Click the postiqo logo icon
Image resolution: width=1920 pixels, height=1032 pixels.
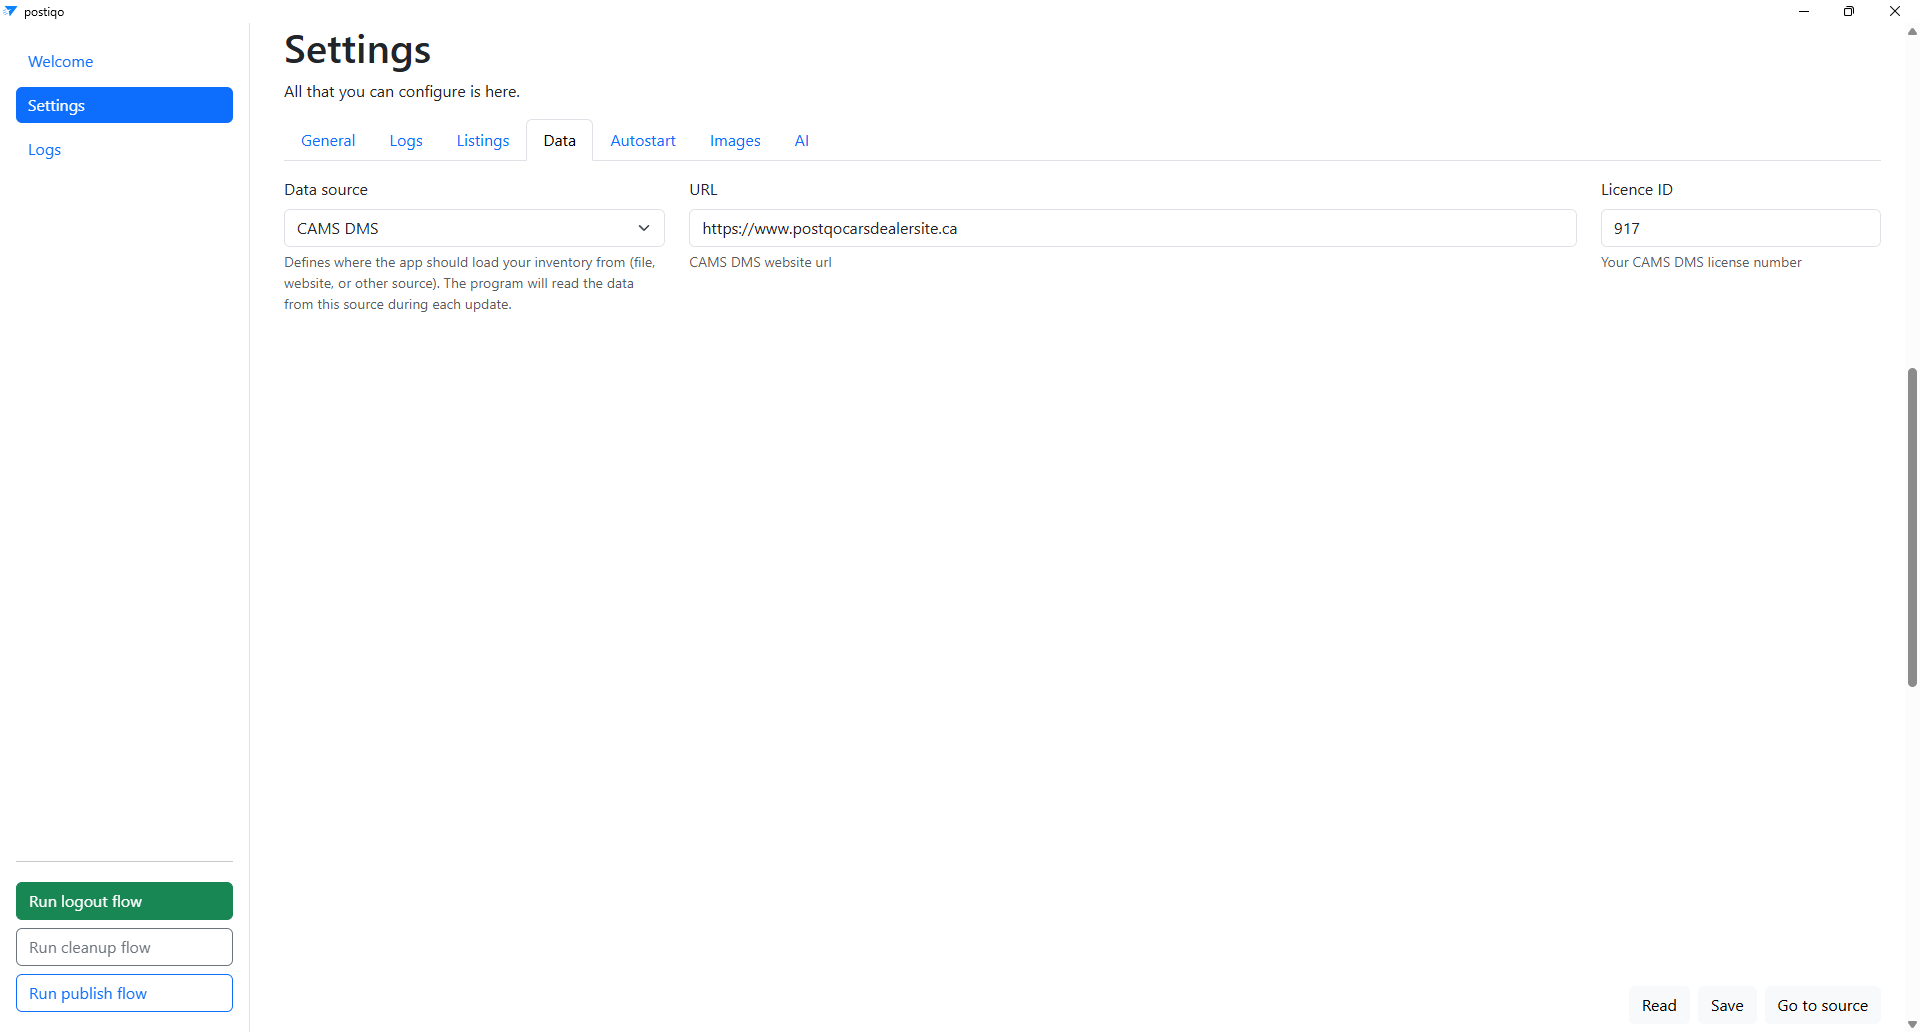(11, 11)
